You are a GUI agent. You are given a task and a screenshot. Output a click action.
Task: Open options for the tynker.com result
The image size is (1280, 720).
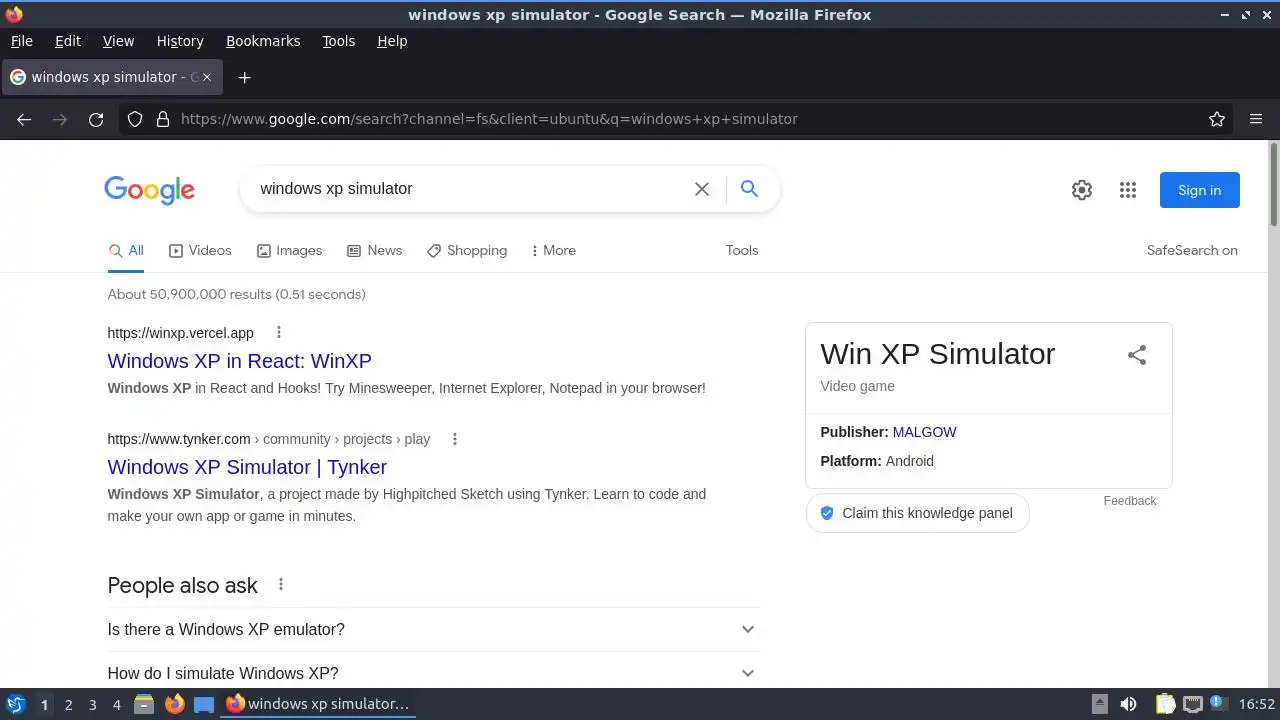(x=455, y=439)
